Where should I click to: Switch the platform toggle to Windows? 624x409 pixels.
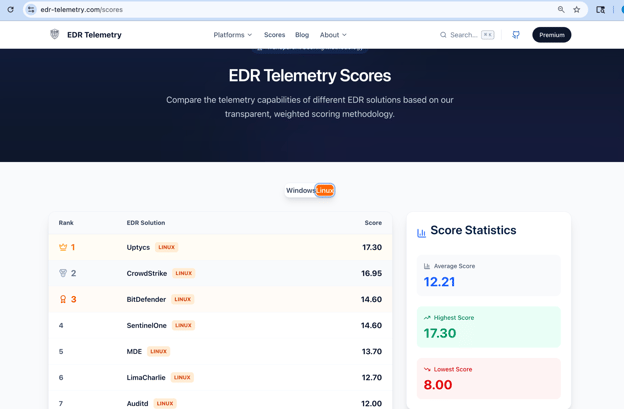pos(300,190)
